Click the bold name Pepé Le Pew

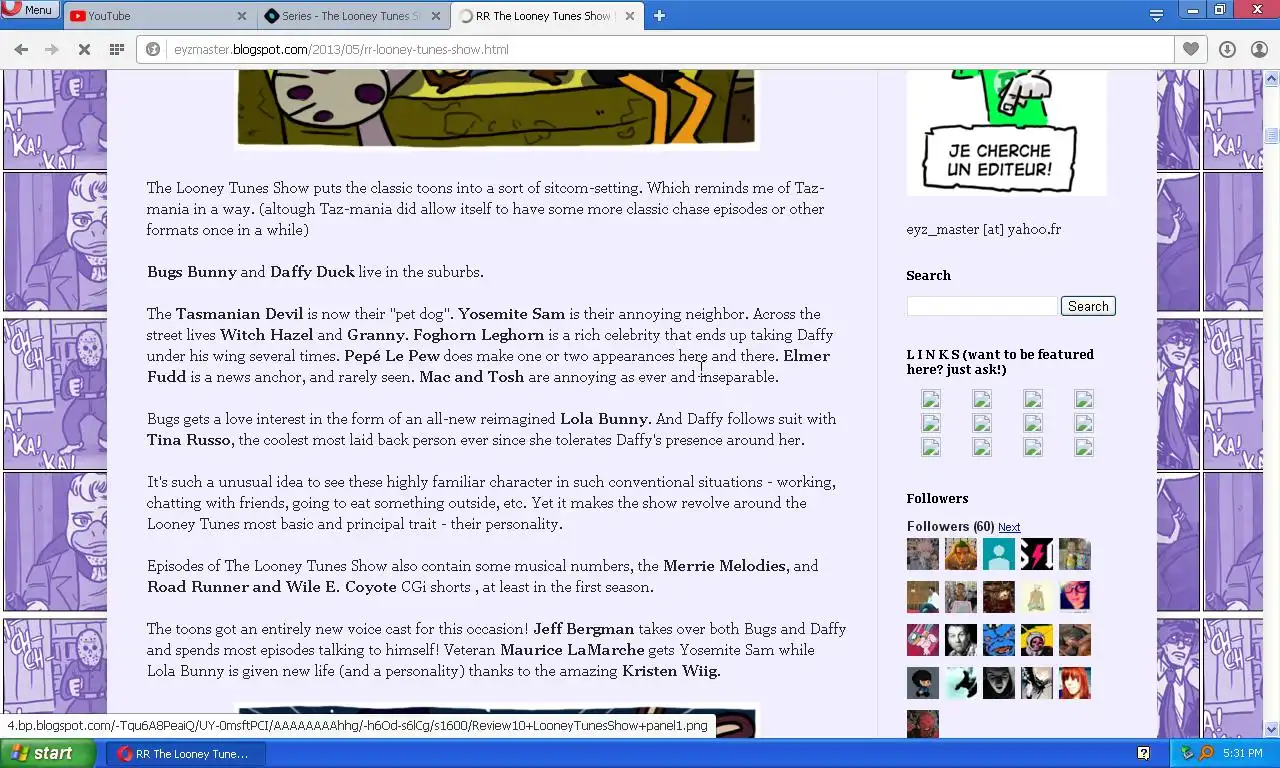(392, 356)
